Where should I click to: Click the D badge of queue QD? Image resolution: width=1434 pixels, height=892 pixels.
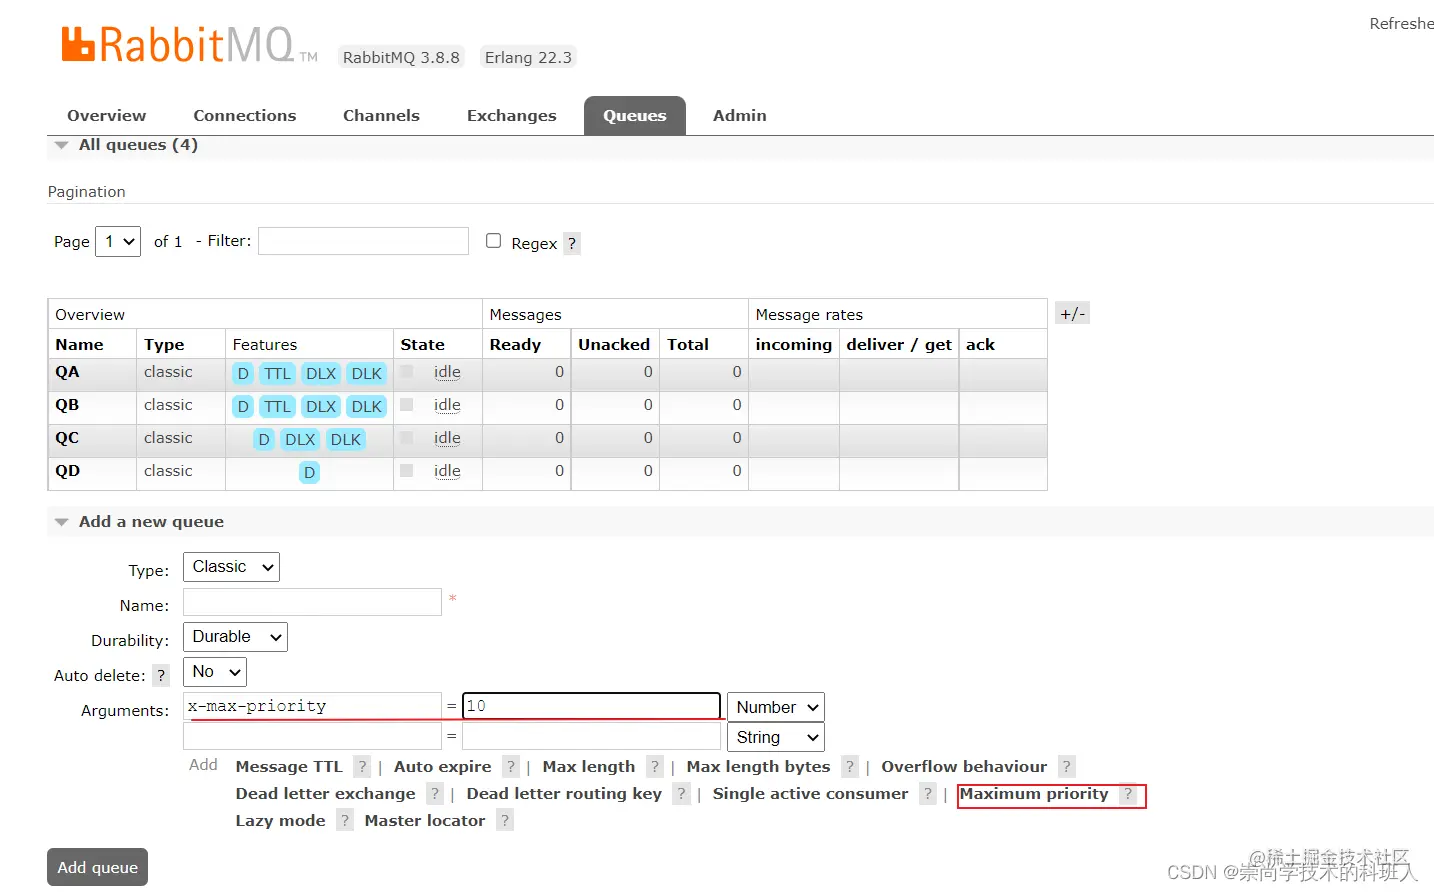[310, 473]
